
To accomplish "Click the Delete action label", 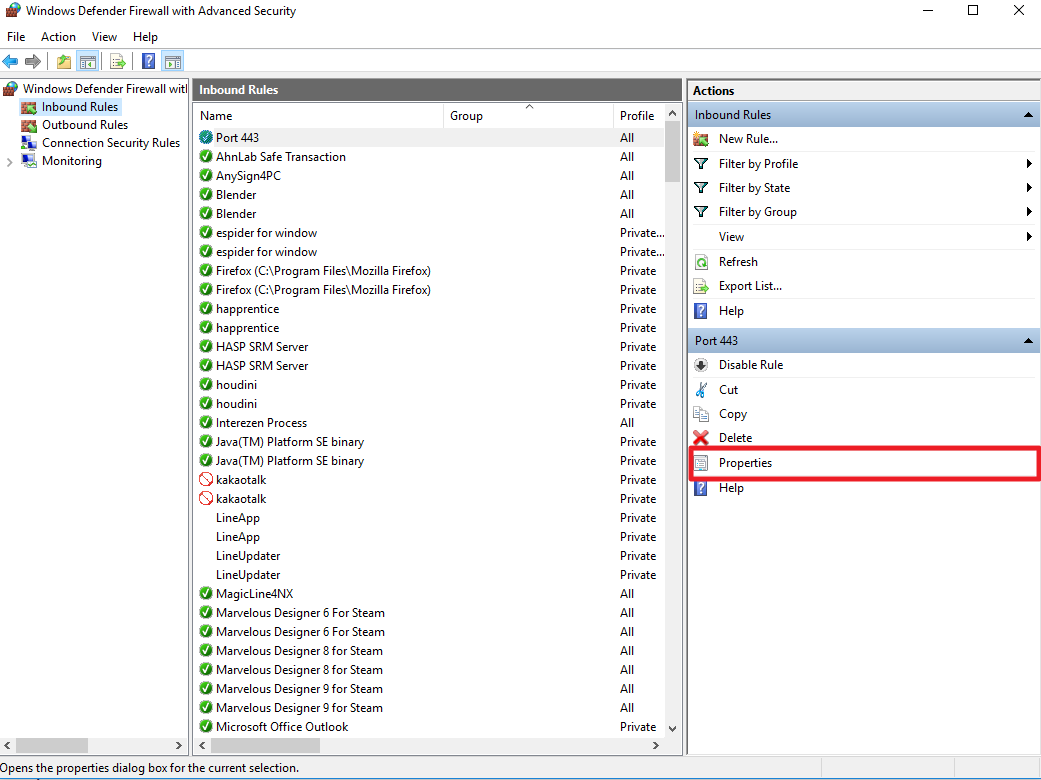I will point(736,437).
